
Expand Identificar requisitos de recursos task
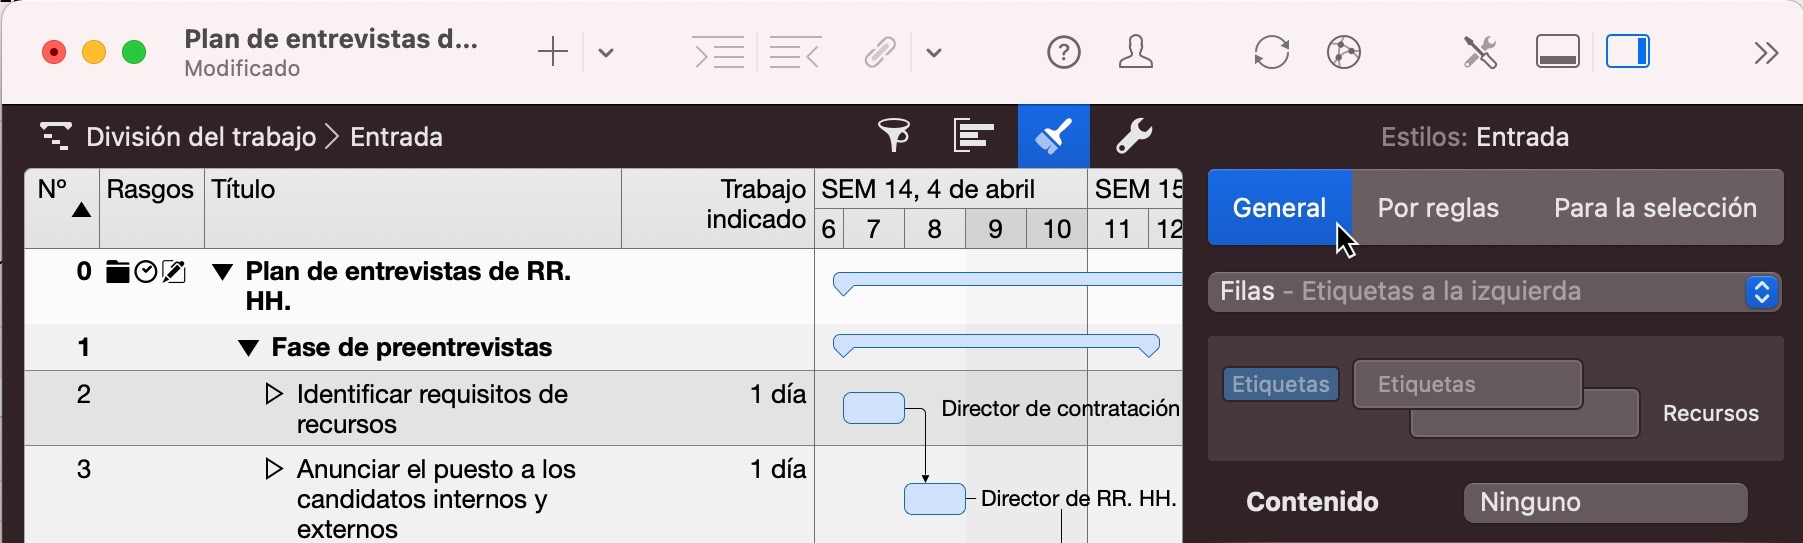(273, 394)
